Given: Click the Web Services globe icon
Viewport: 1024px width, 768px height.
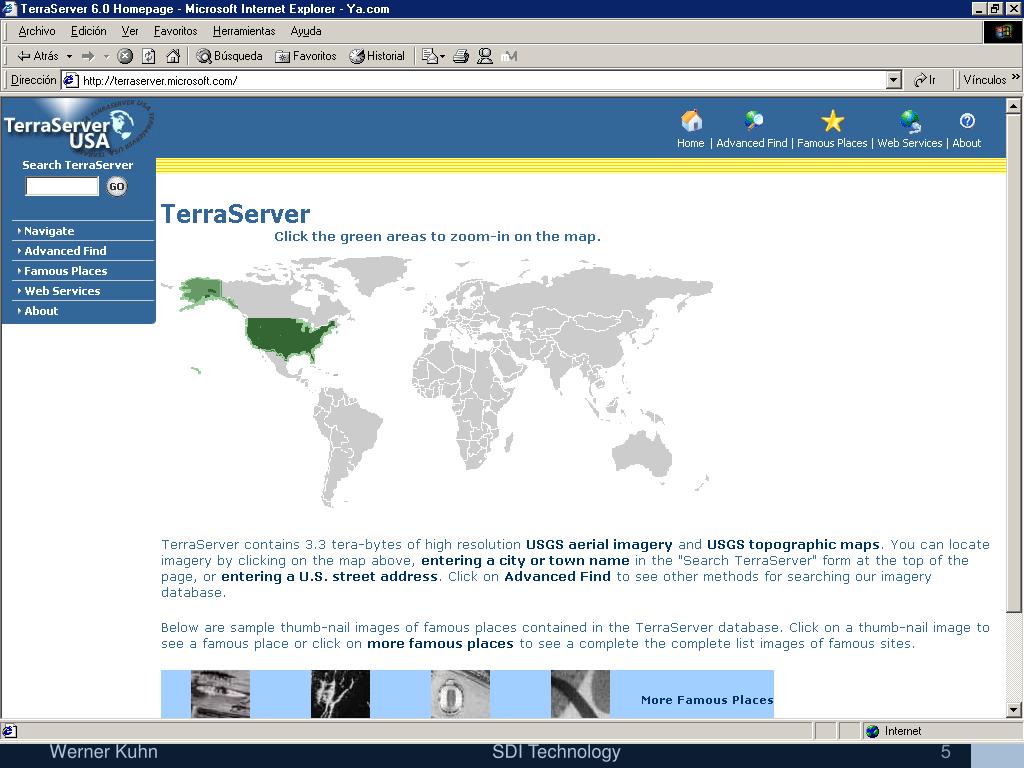Looking at the screenshot, I should click(x=910, y=121).
